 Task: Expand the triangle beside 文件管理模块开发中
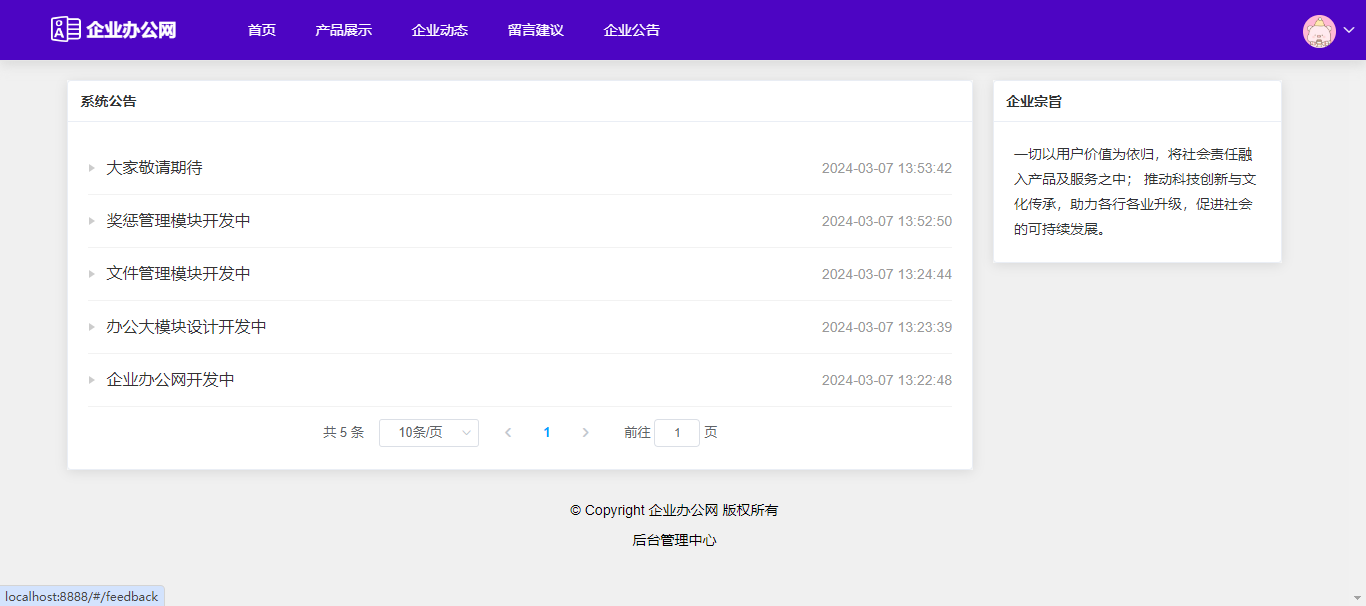pos(92,274)
